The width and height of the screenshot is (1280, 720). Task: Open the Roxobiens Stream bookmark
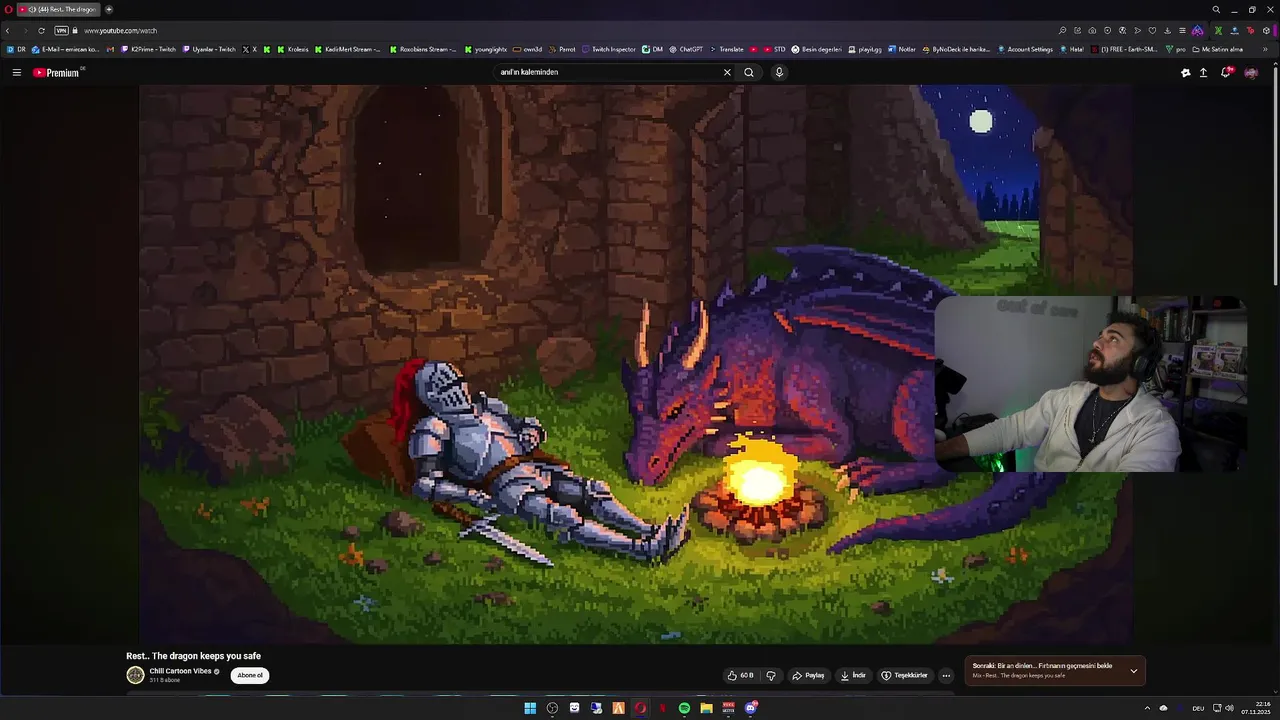pos(423,49)
